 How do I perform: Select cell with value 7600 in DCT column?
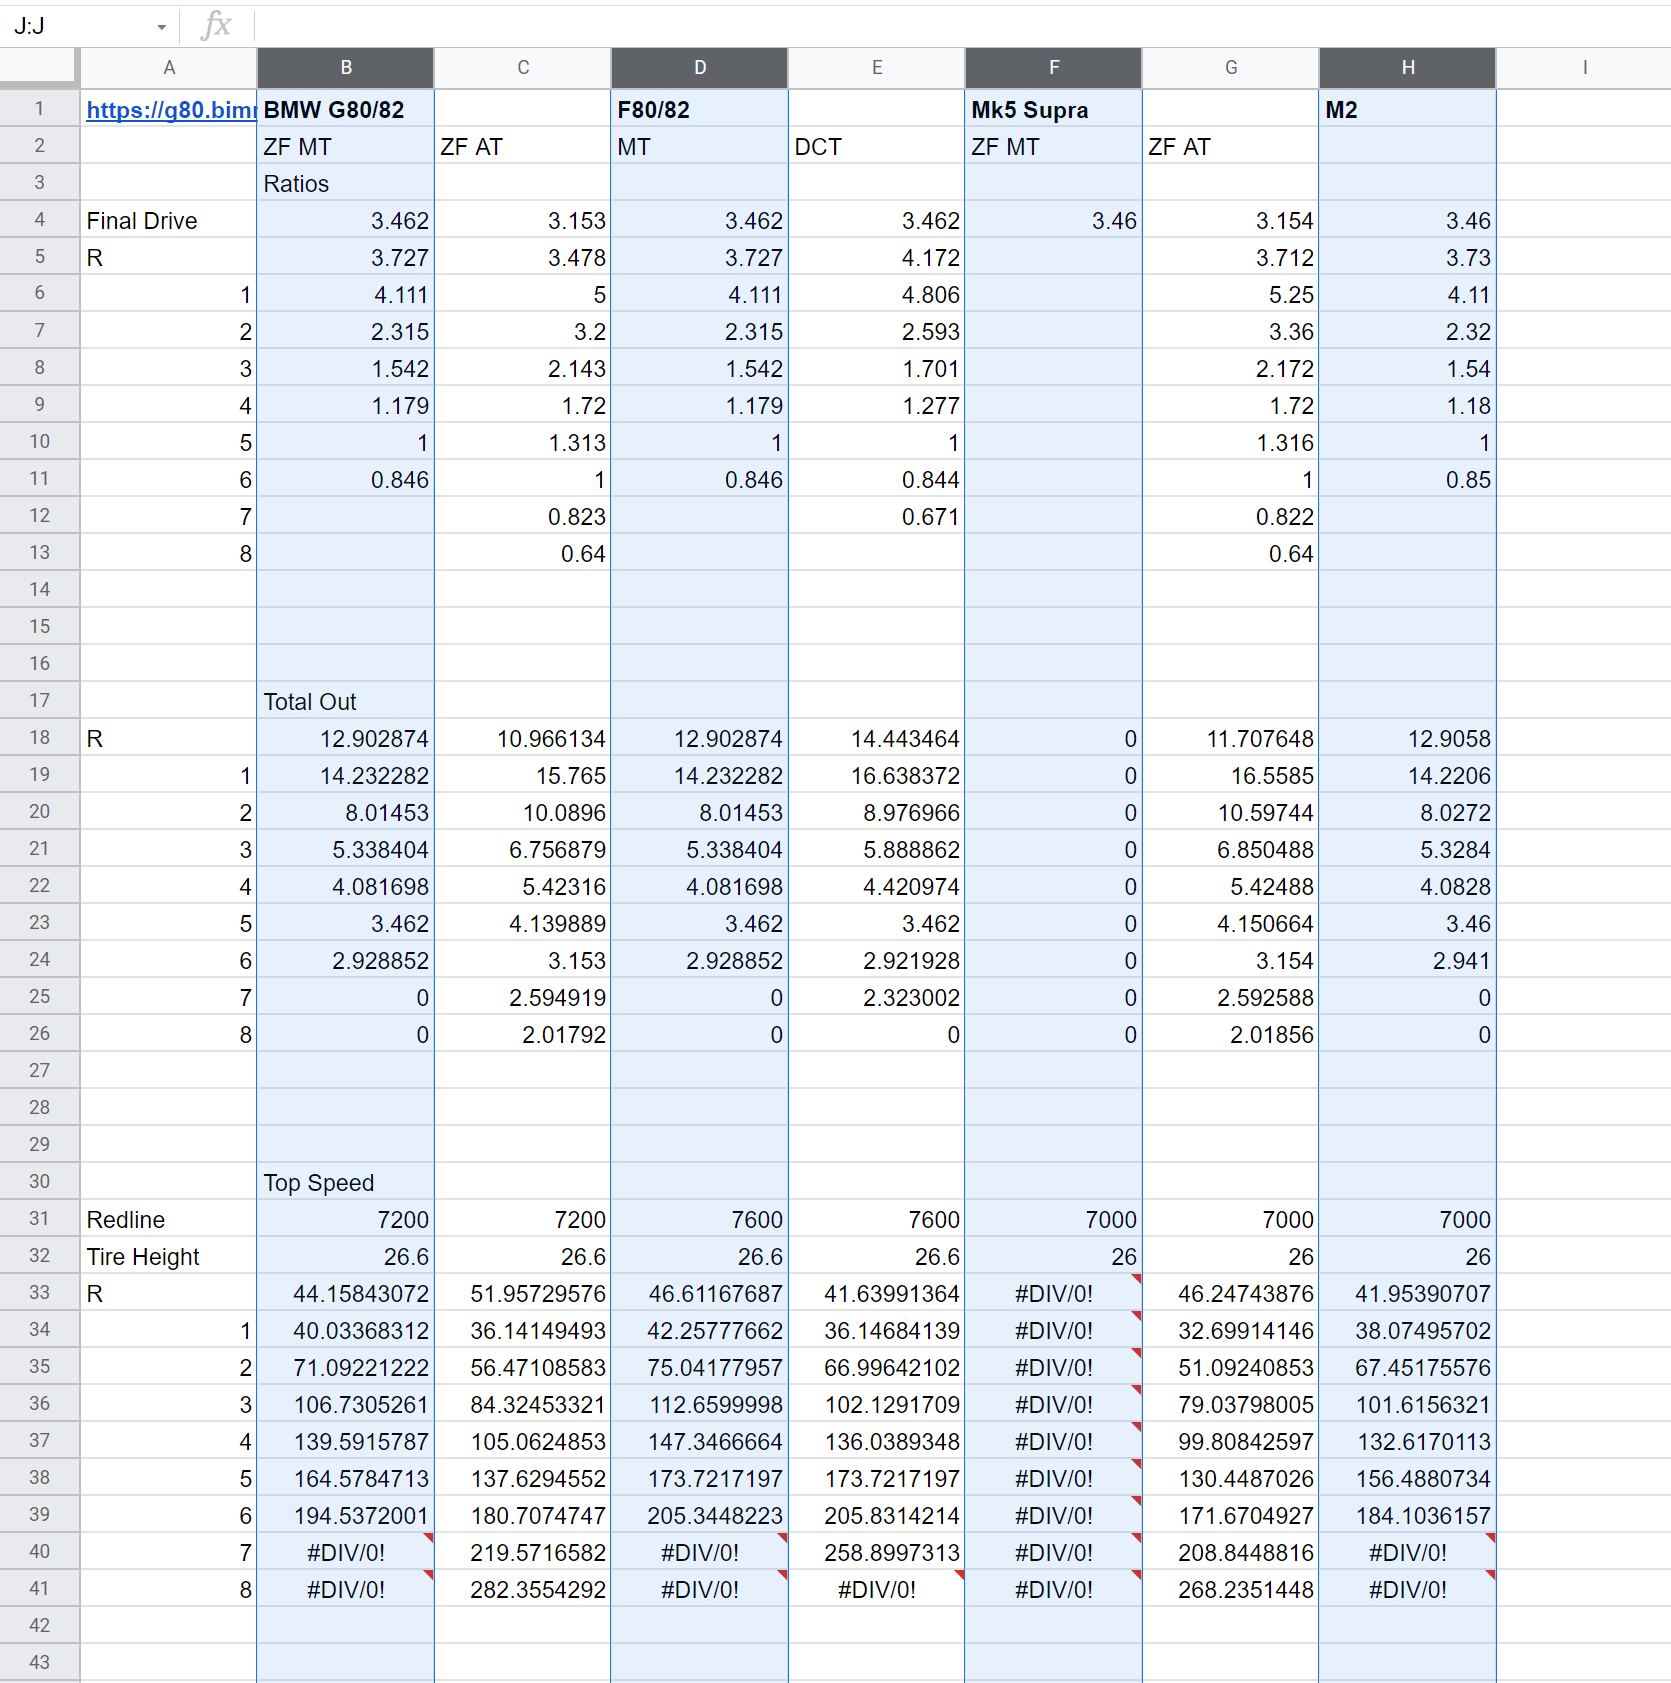[877, 1219]
